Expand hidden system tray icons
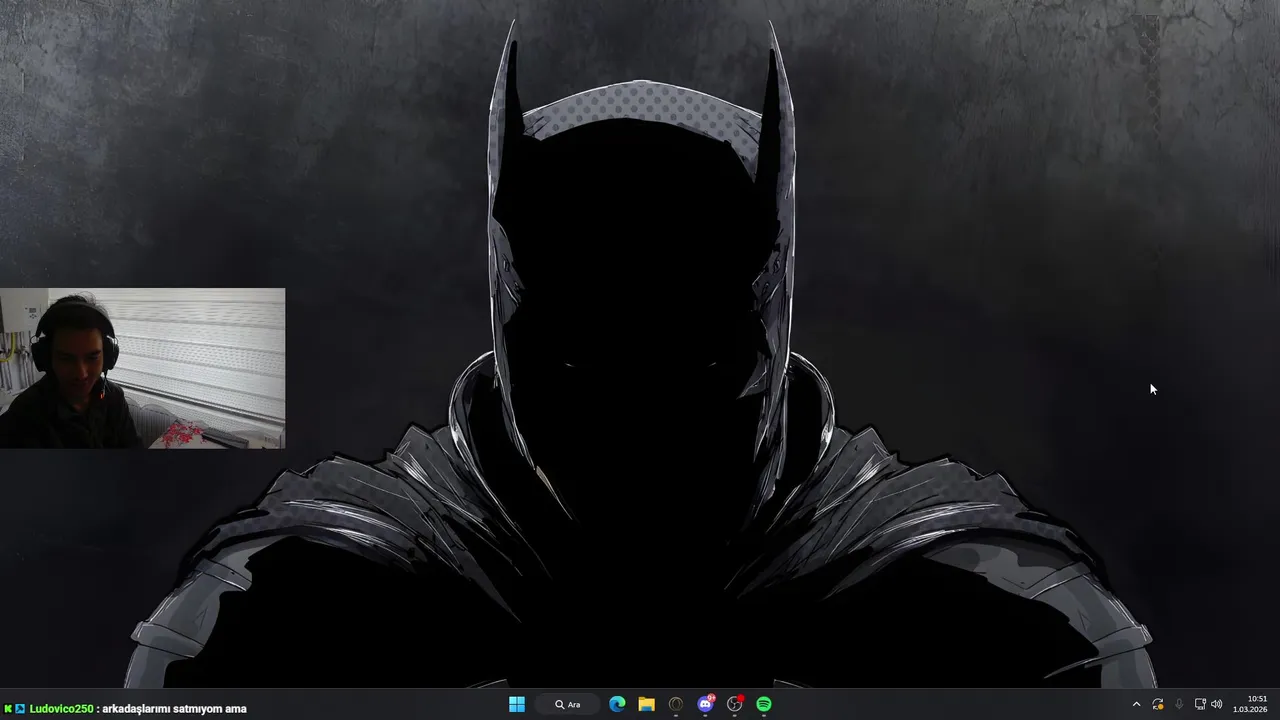This screenshot has height=720, width=1280. 1136,704
